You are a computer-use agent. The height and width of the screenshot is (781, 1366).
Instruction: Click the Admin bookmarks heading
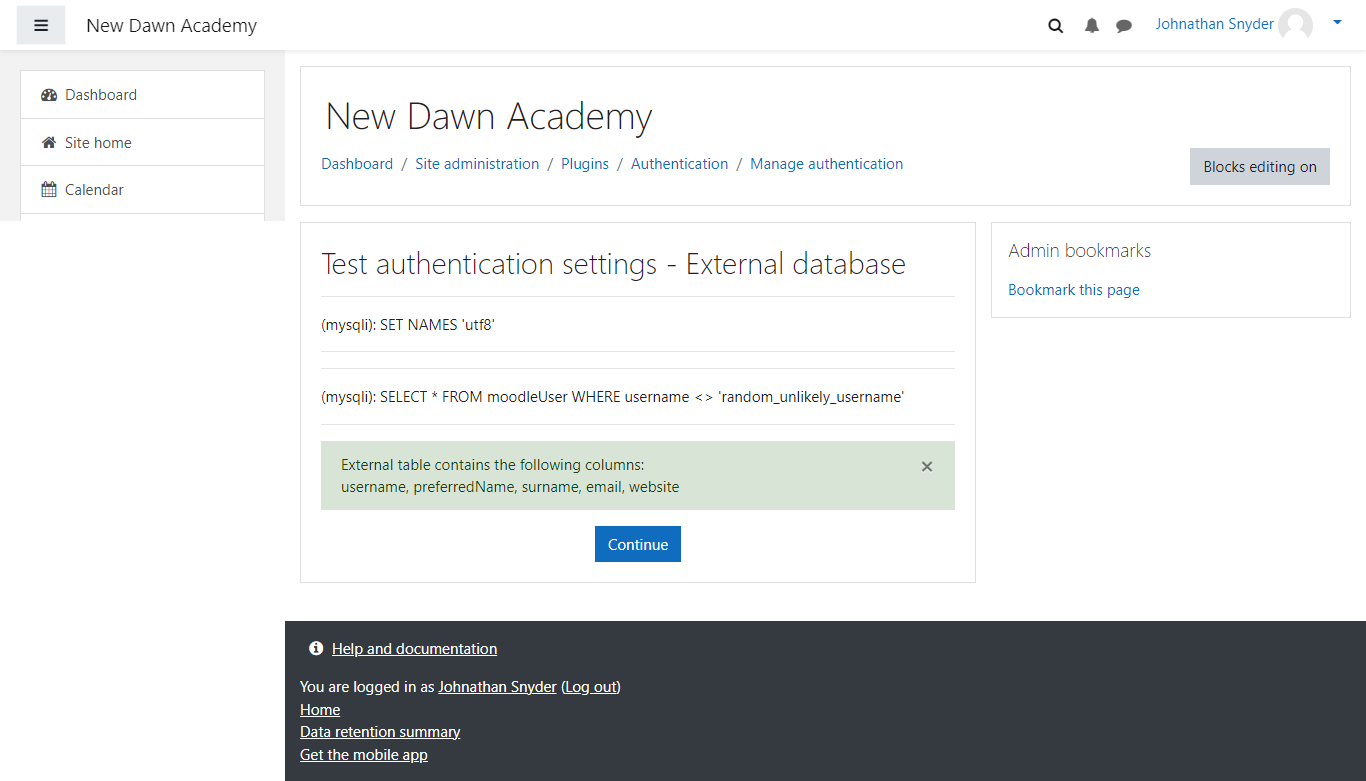pos(1080,251)
